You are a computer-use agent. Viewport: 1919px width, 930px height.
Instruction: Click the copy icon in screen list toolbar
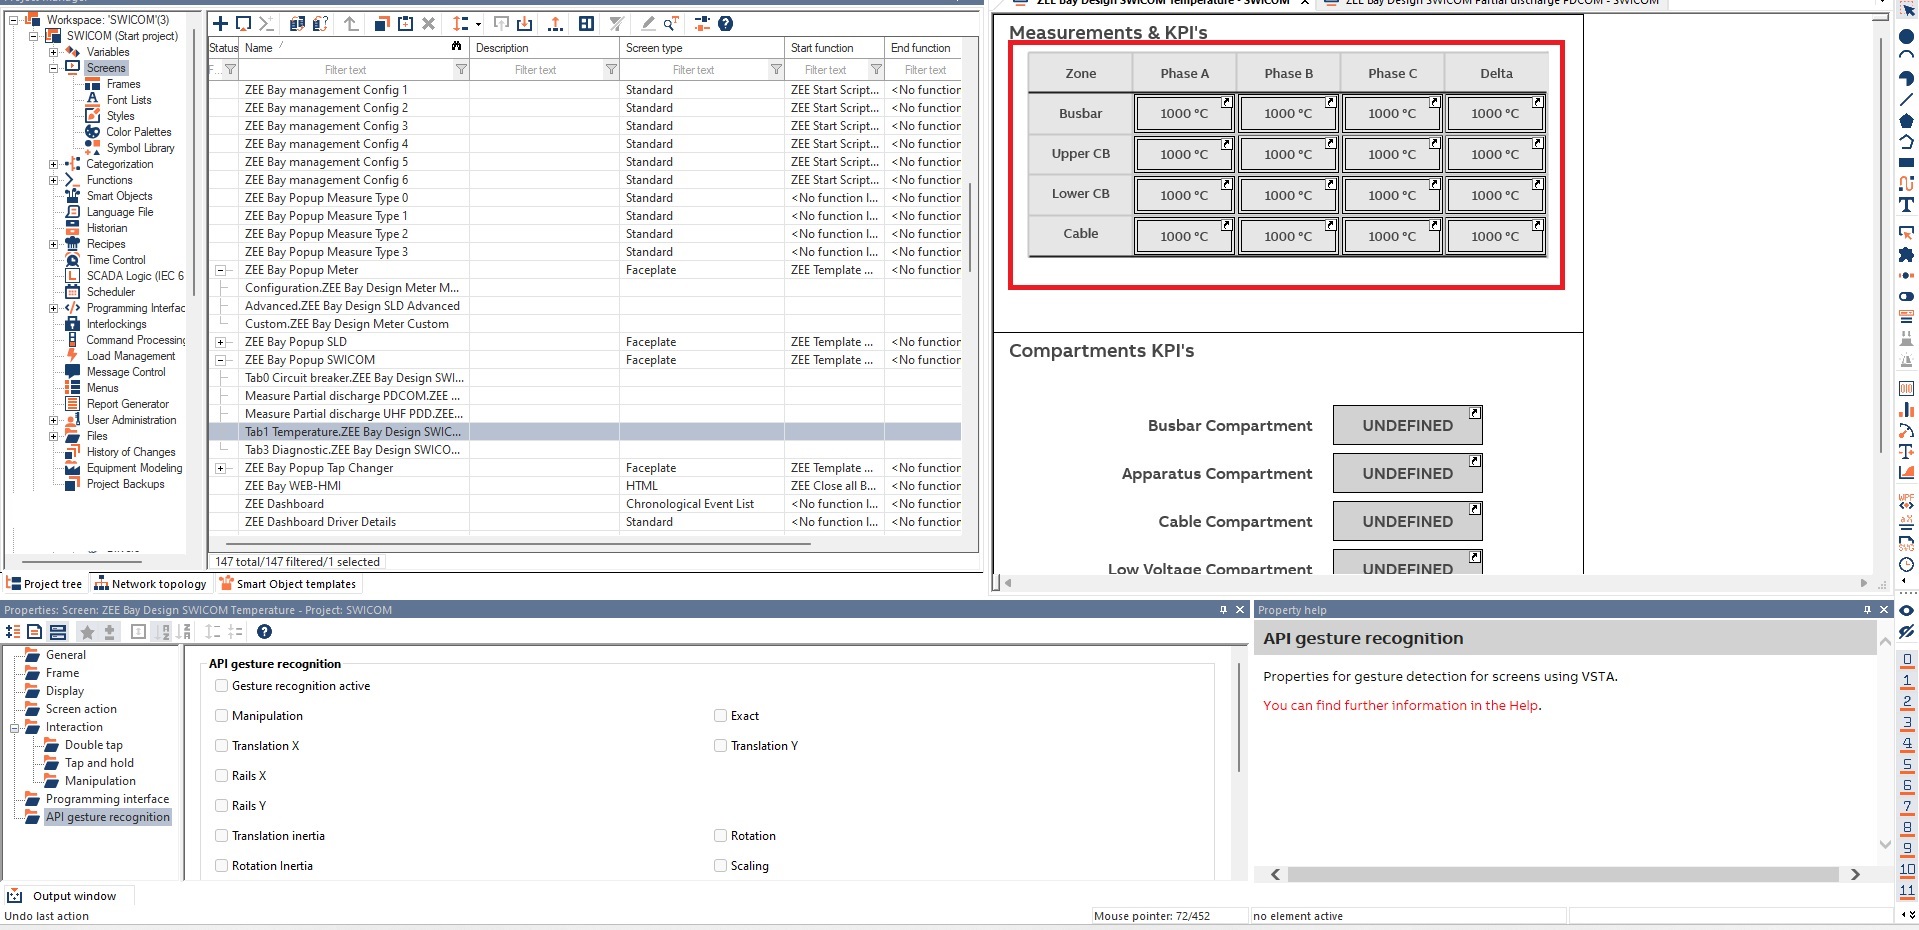pos(381,23)
